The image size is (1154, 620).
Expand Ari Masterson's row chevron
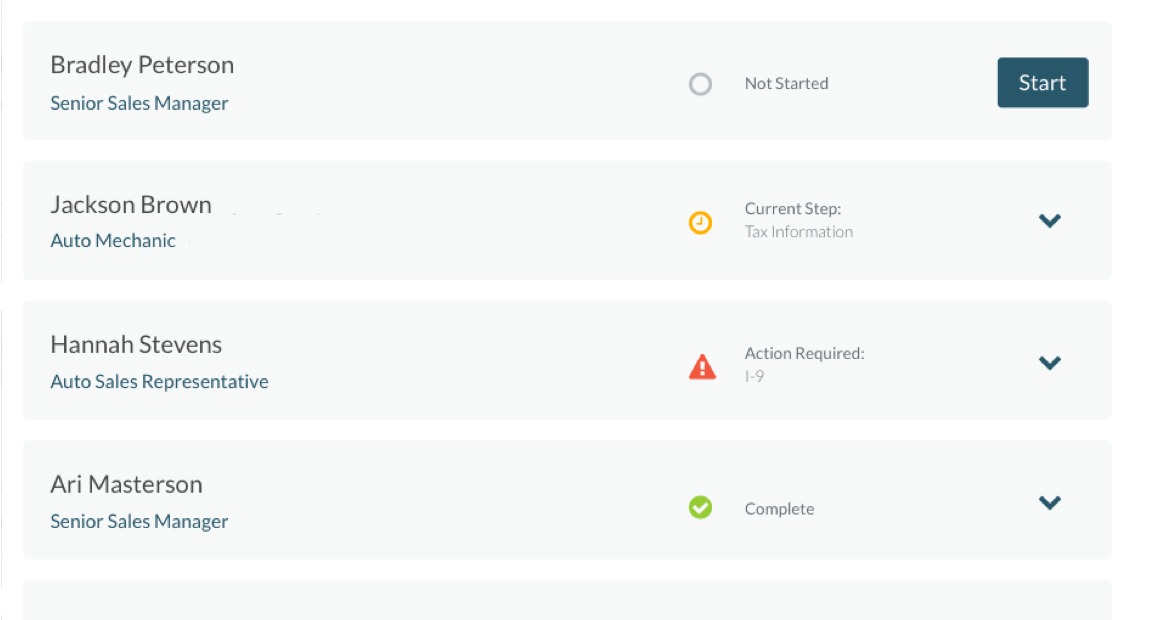(1049, 503)
